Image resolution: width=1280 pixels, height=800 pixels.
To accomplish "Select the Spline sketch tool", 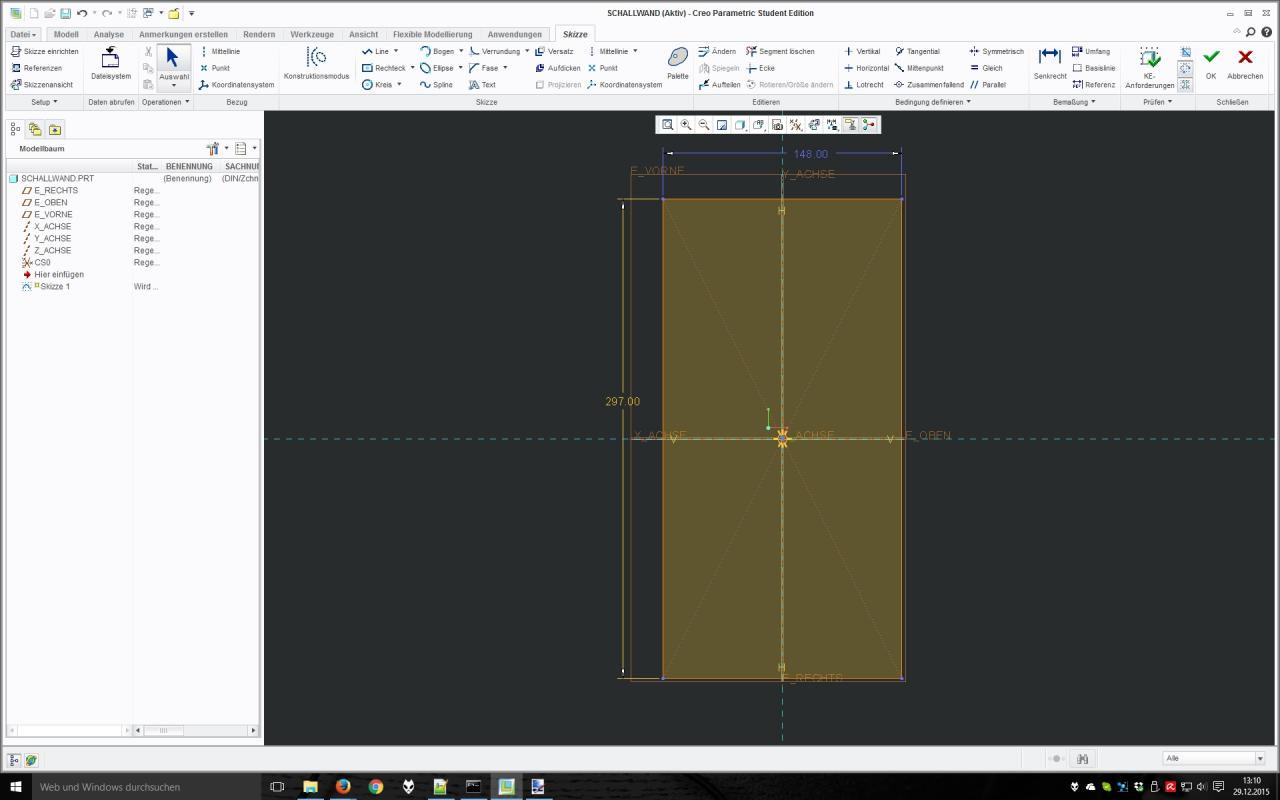I will (436, 85).
